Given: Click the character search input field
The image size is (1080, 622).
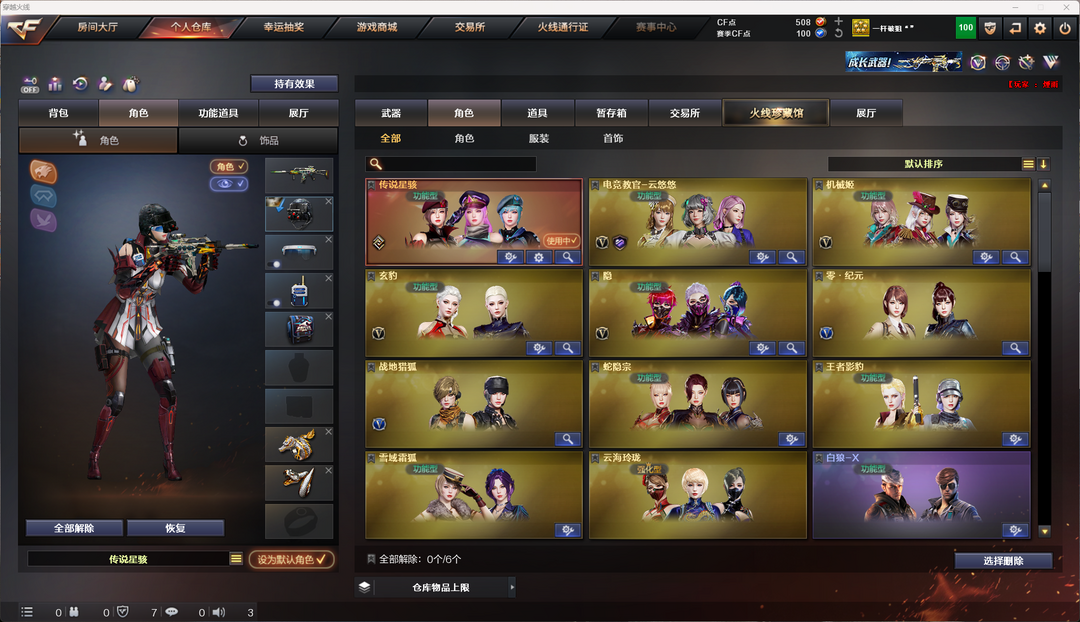Looking at the screenshot, I should click(x=451, y=164).
